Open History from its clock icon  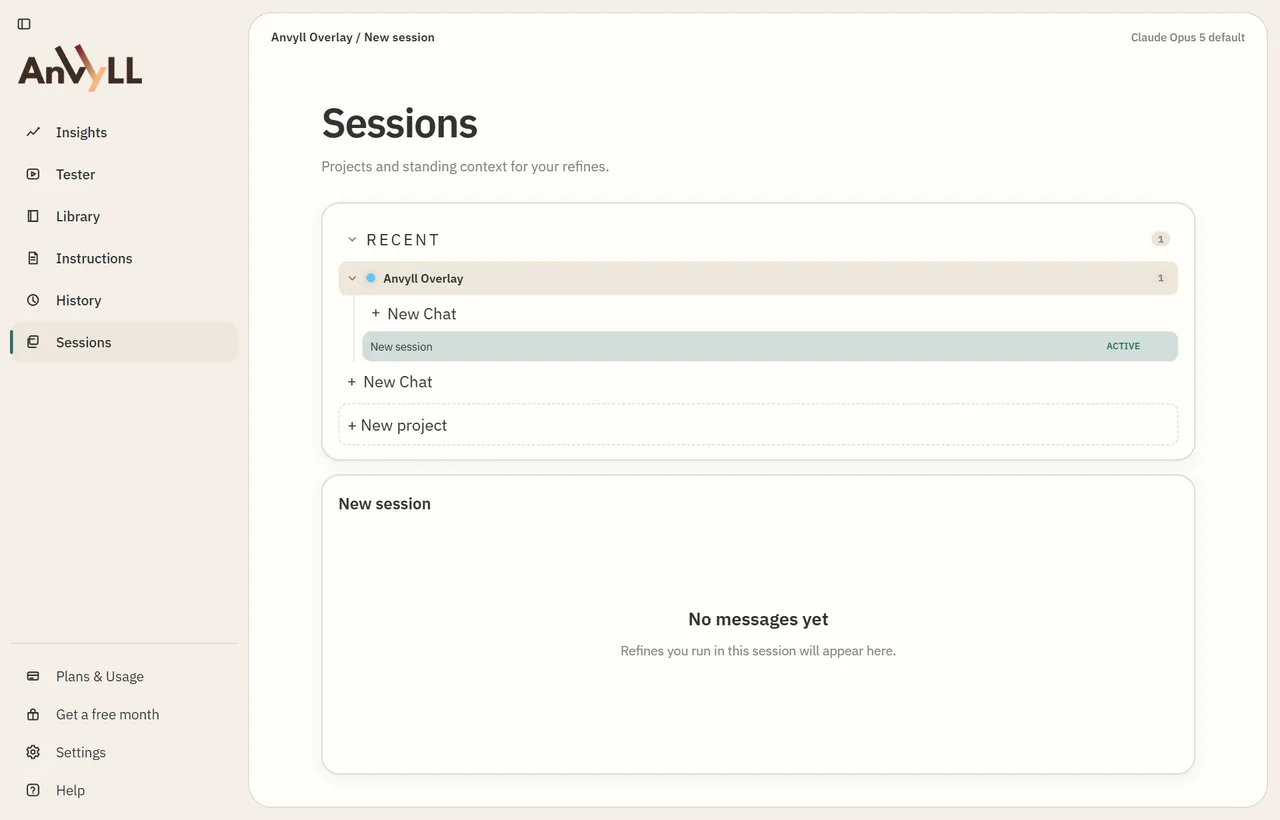pyautogui.click(x=33, y=300)
